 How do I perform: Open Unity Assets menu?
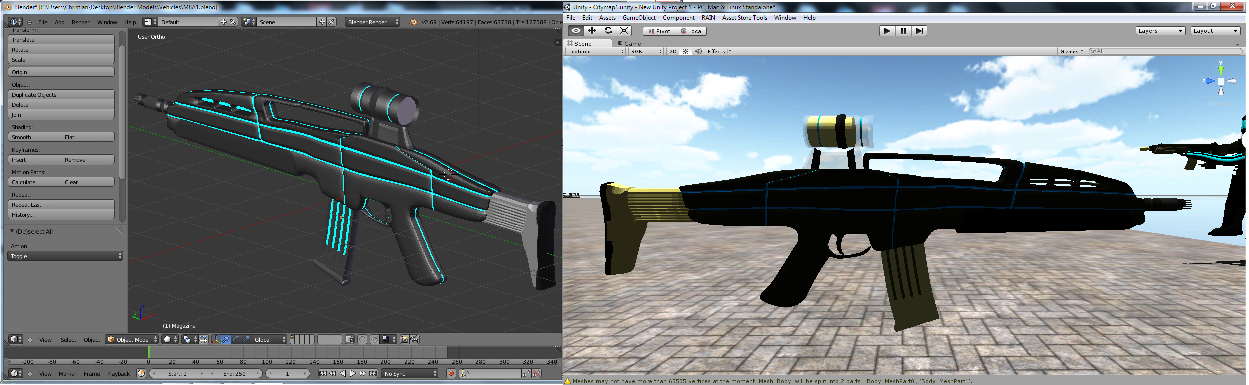click(607, 18)
